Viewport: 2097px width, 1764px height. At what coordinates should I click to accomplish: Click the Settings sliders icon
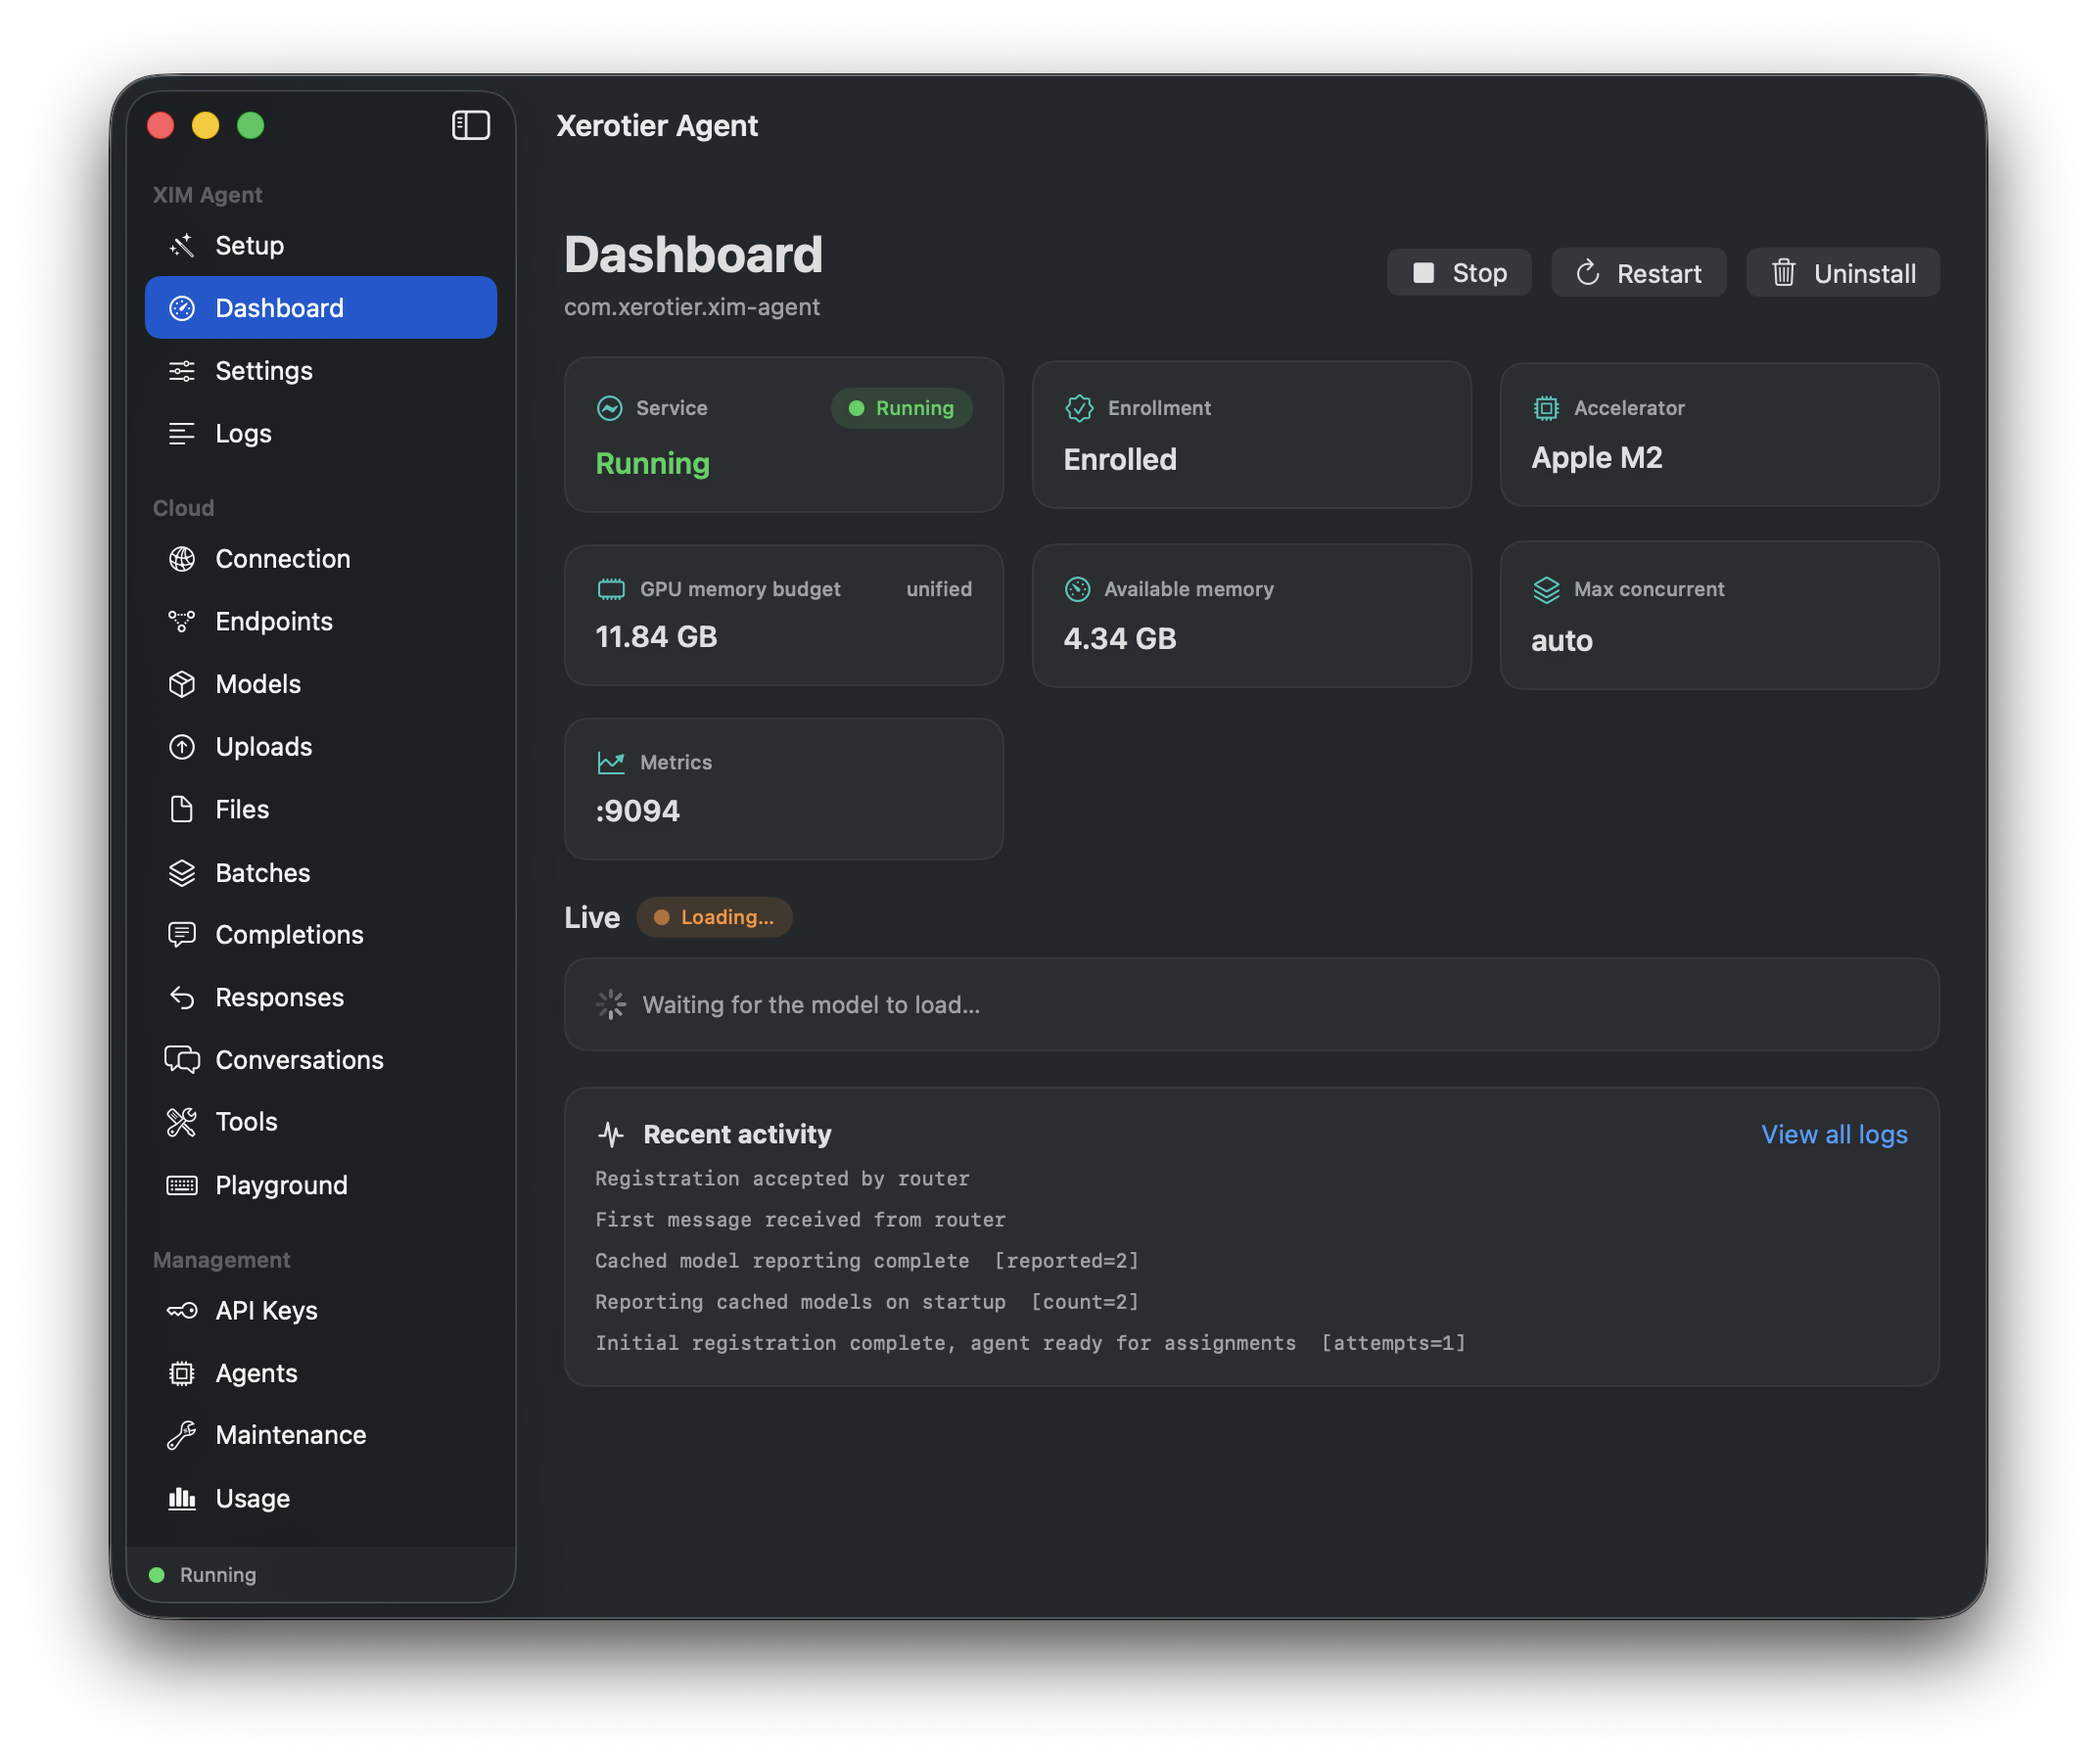pos(181,371)
